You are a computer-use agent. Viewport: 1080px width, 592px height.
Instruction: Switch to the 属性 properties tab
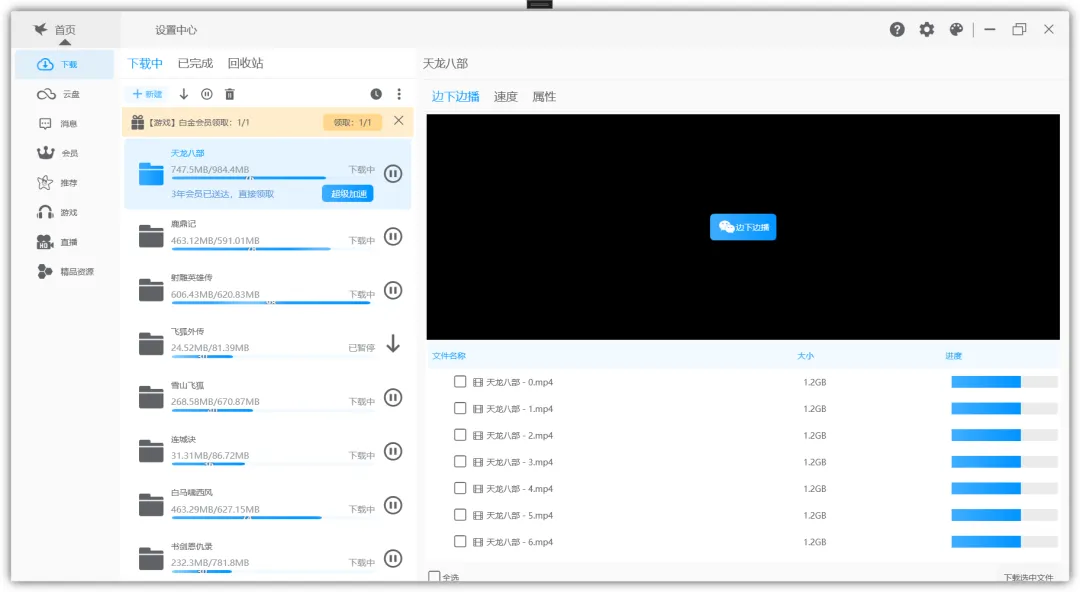(x=544, y=97)
